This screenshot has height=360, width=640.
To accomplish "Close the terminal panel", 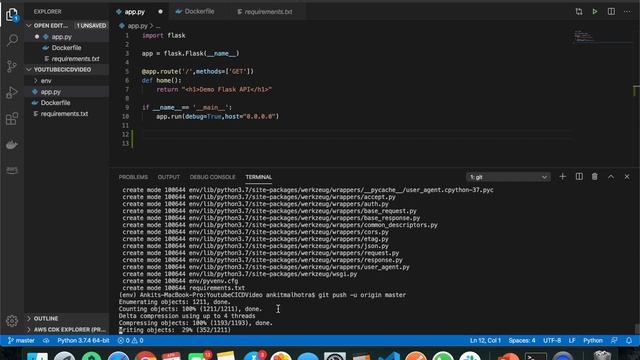I will [627, 176].
